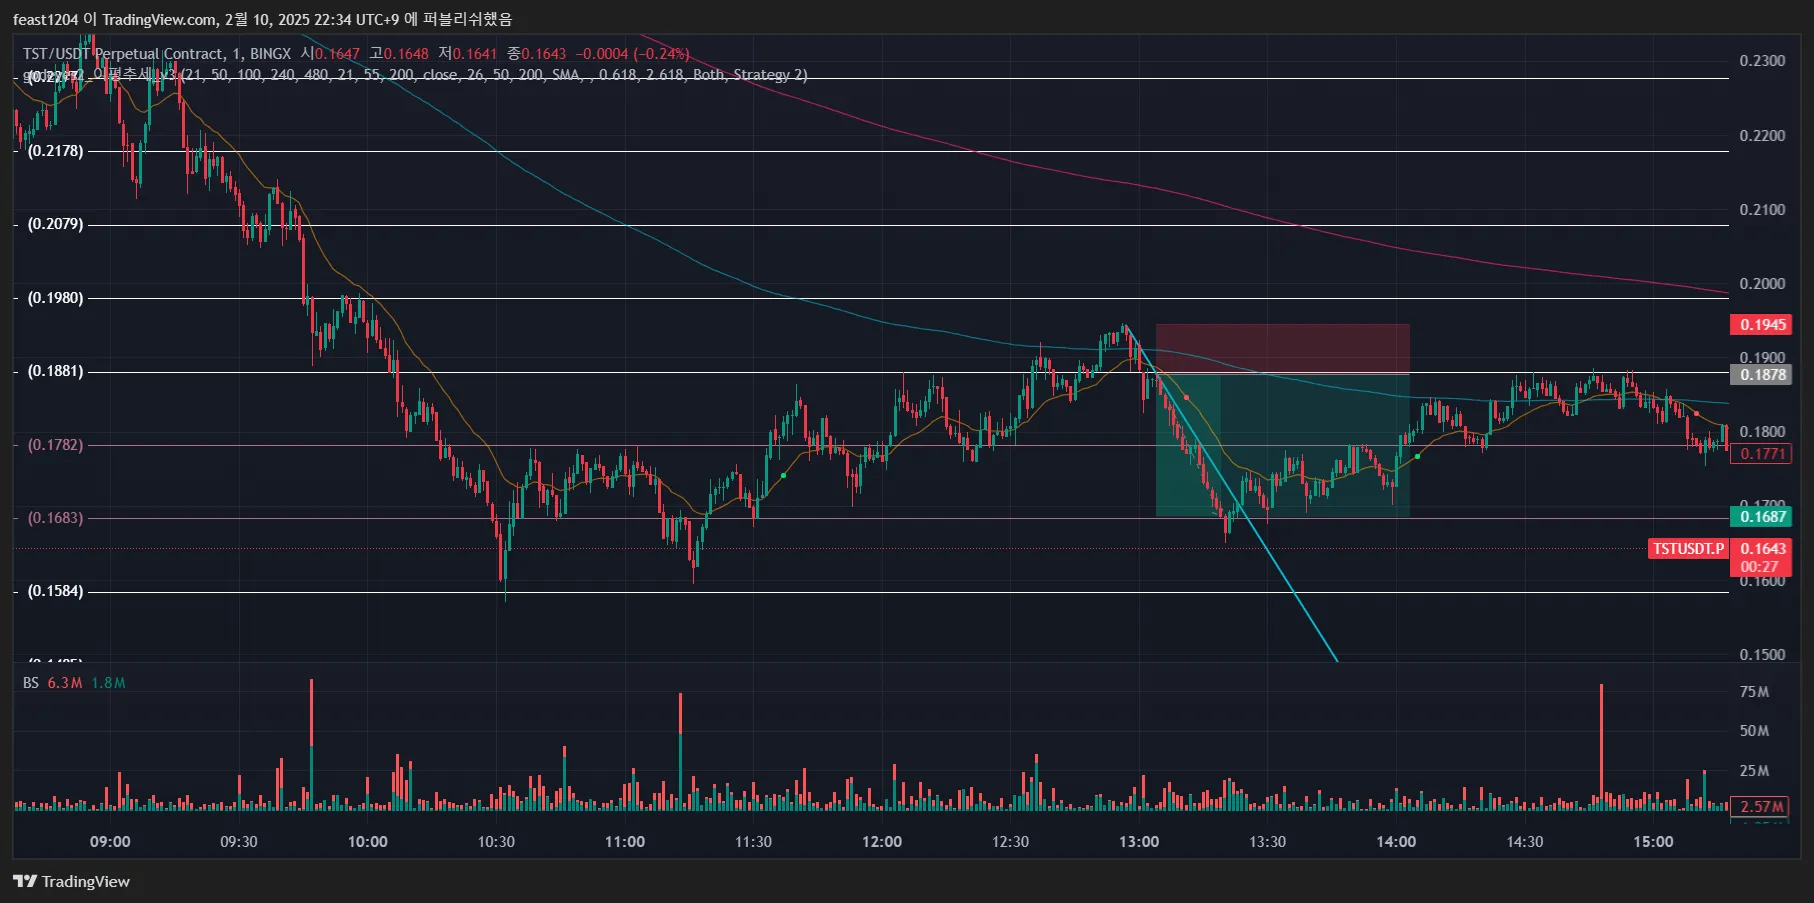This screenshot has width=1814, height=903.
Task: Click the red TSTUSDT.P symbol tag
Action: [x=1688, y=549]
